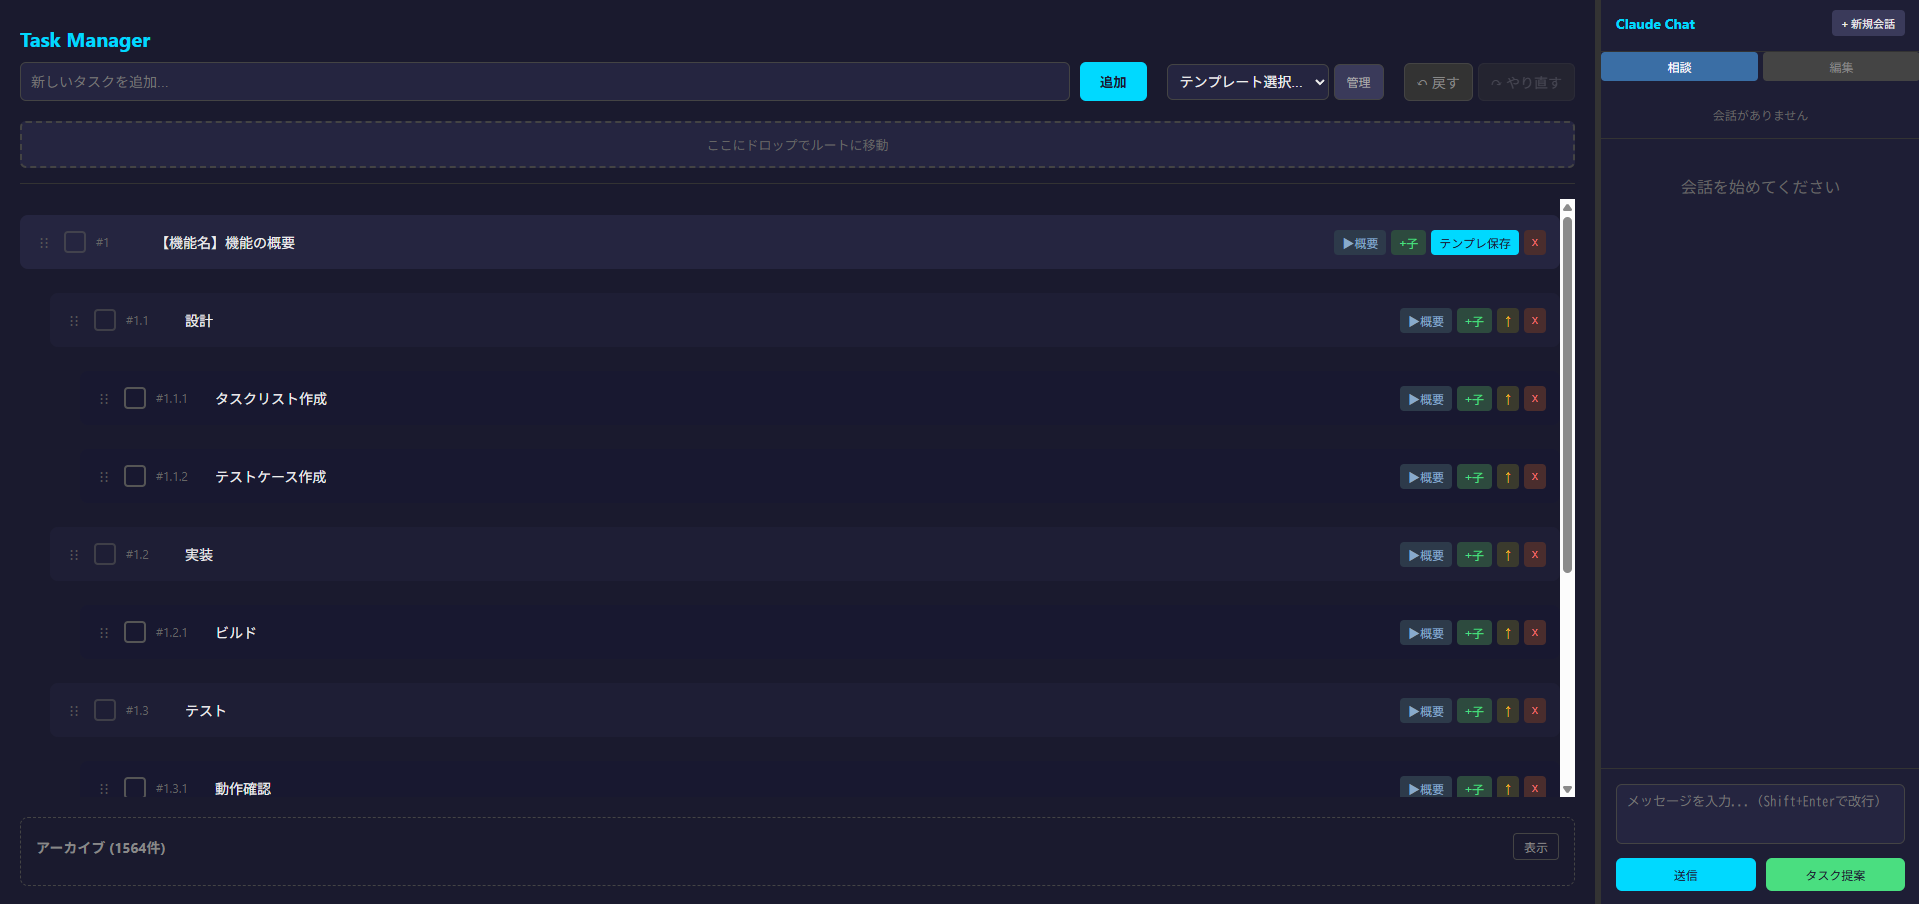Image resolution: width=1919 pixels, height=904 pixels.
Task: Open the テンプレート選択 dropdown
Action: [x=1248, y=82]
